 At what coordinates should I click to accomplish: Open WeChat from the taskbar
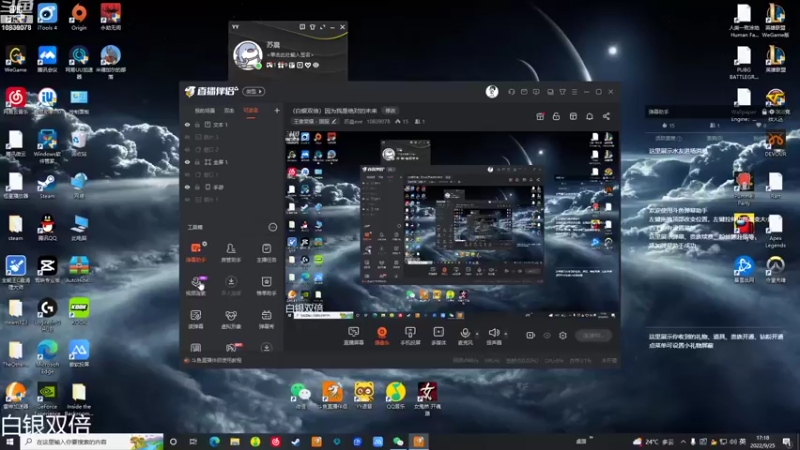[x=398, y=441]
